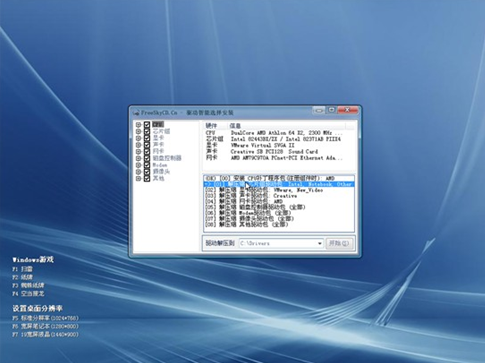
Task: Expand the 磁盘控制器 tree node
Action: 139,158
